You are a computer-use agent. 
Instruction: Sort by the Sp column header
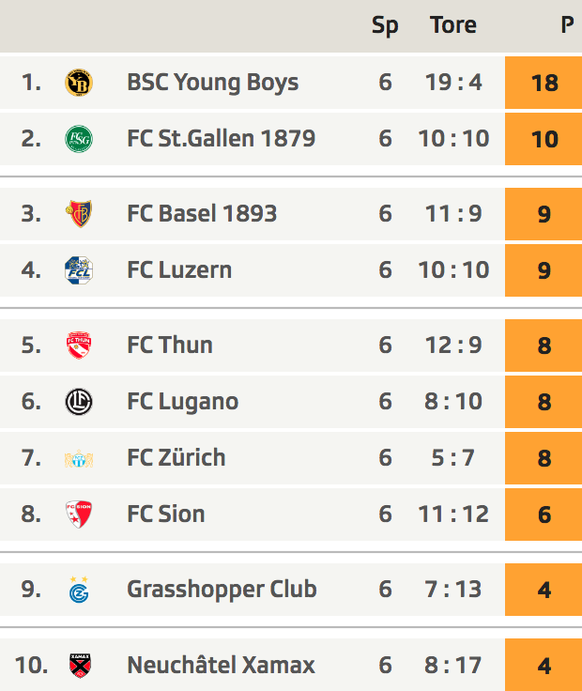point(385,26)
